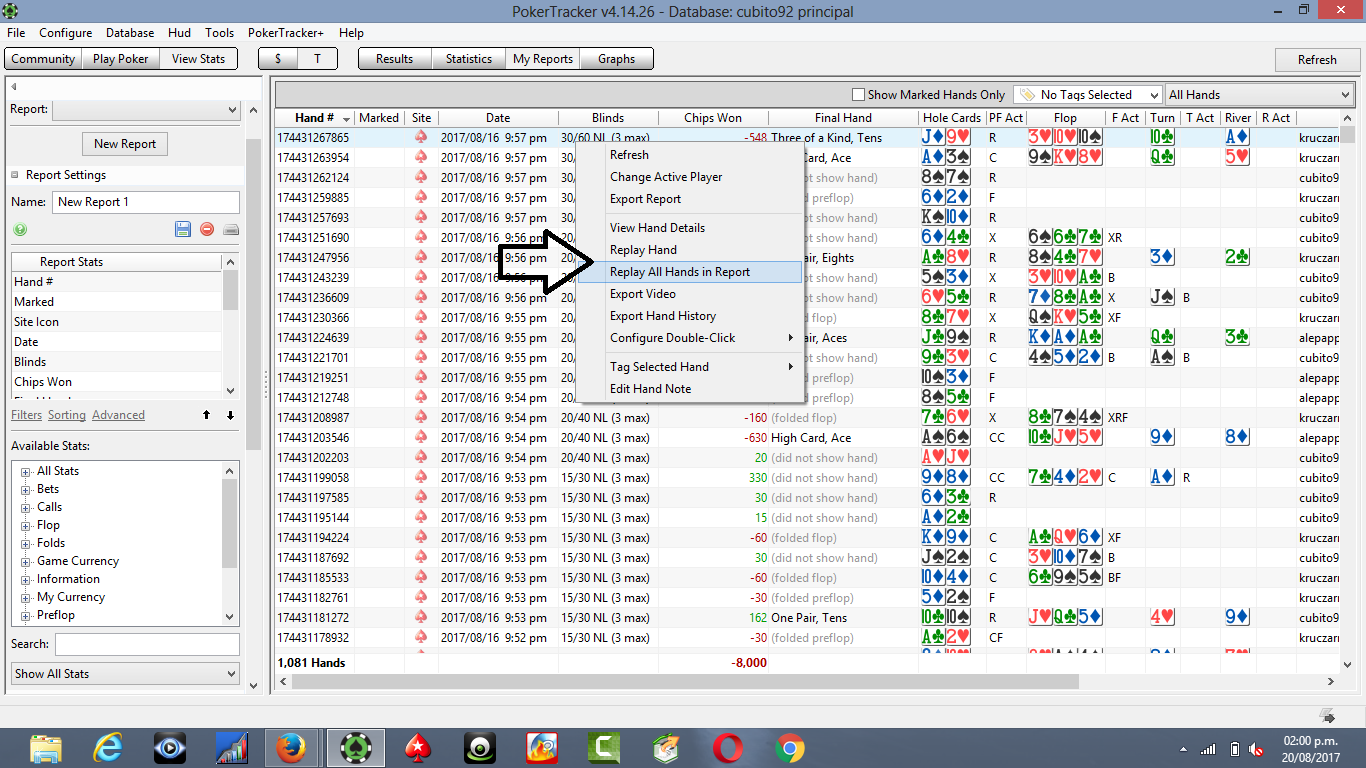Collapse the Report Settings section
The image size is (1366, 768).
click(x=16, y=175)
